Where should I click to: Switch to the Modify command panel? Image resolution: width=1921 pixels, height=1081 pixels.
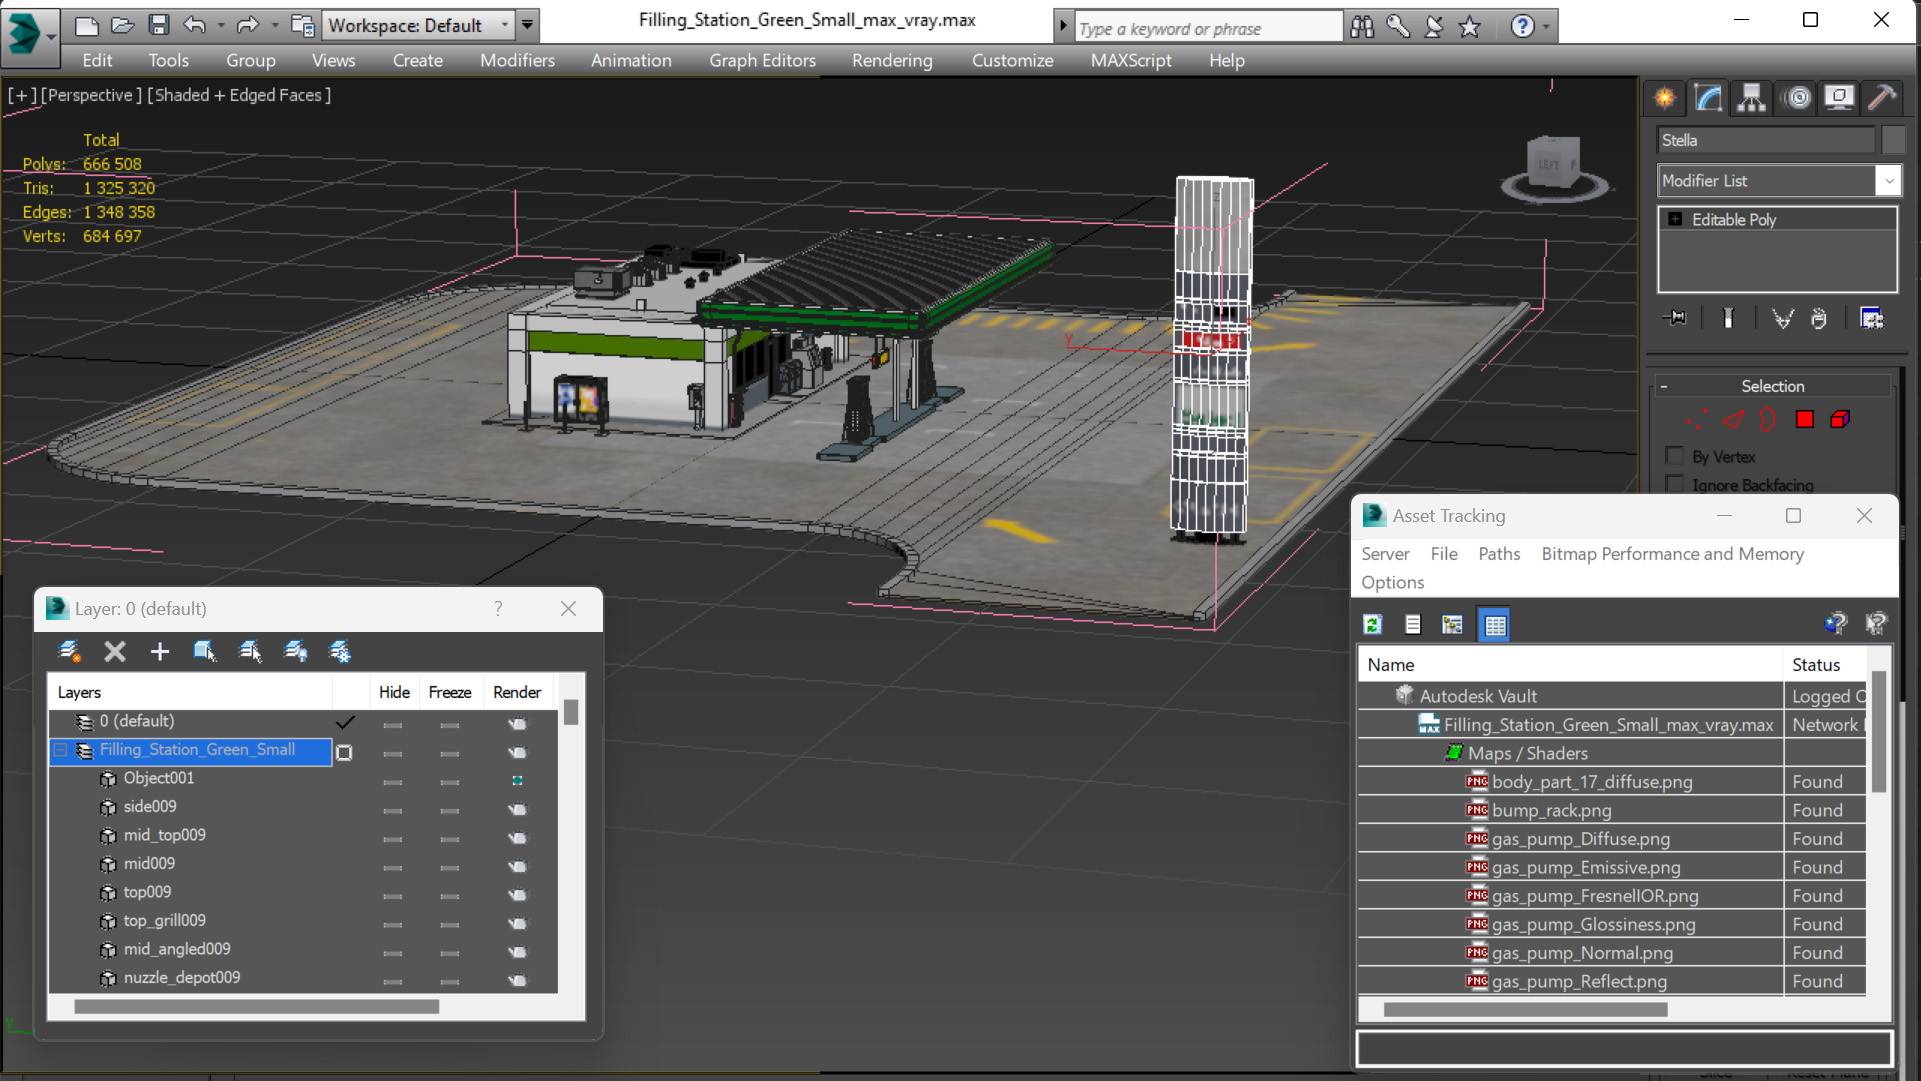(1708, 97)
